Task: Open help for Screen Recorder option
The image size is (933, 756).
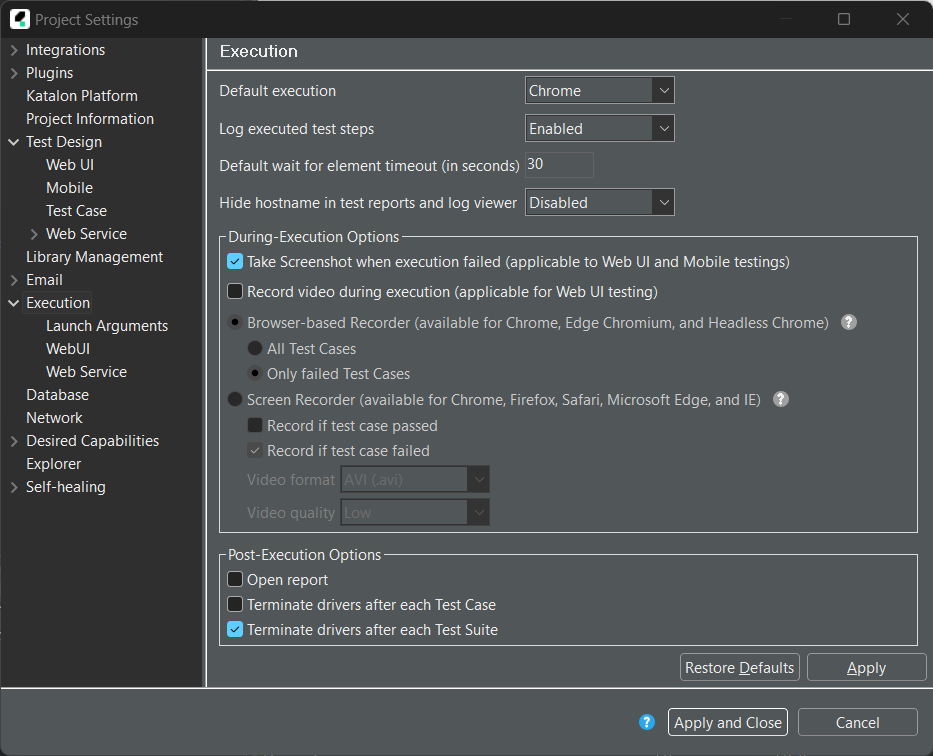Action: 781,399
